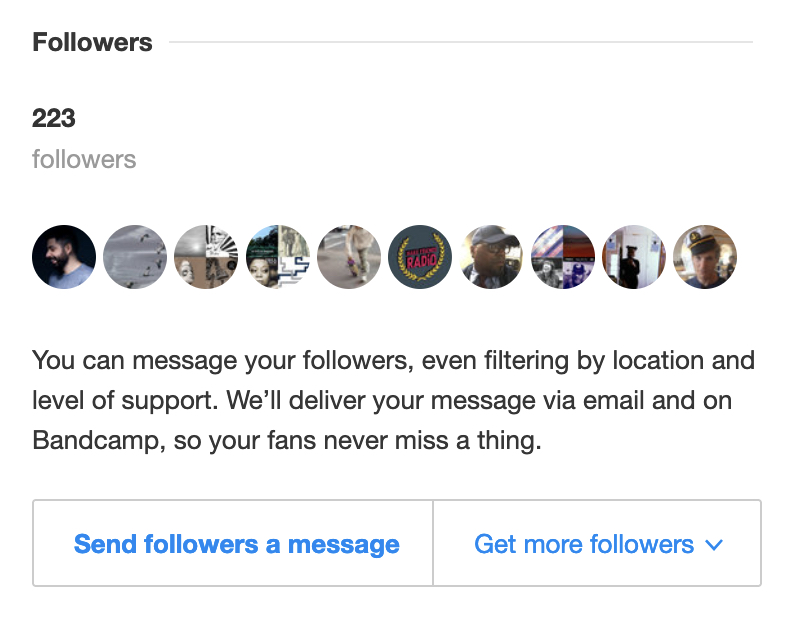Image resolution: width=798 pixels, height=624 pixels.
Task: Click the Followers section heading
Action: 92,43
